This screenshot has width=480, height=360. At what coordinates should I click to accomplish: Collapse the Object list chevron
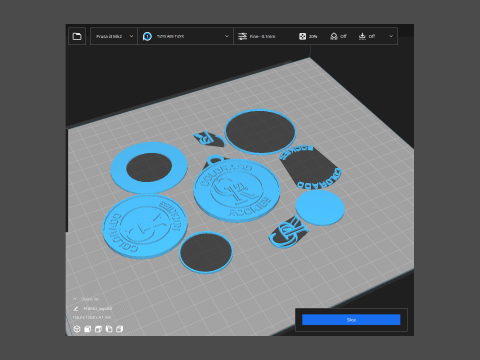(x=75, y=299)
